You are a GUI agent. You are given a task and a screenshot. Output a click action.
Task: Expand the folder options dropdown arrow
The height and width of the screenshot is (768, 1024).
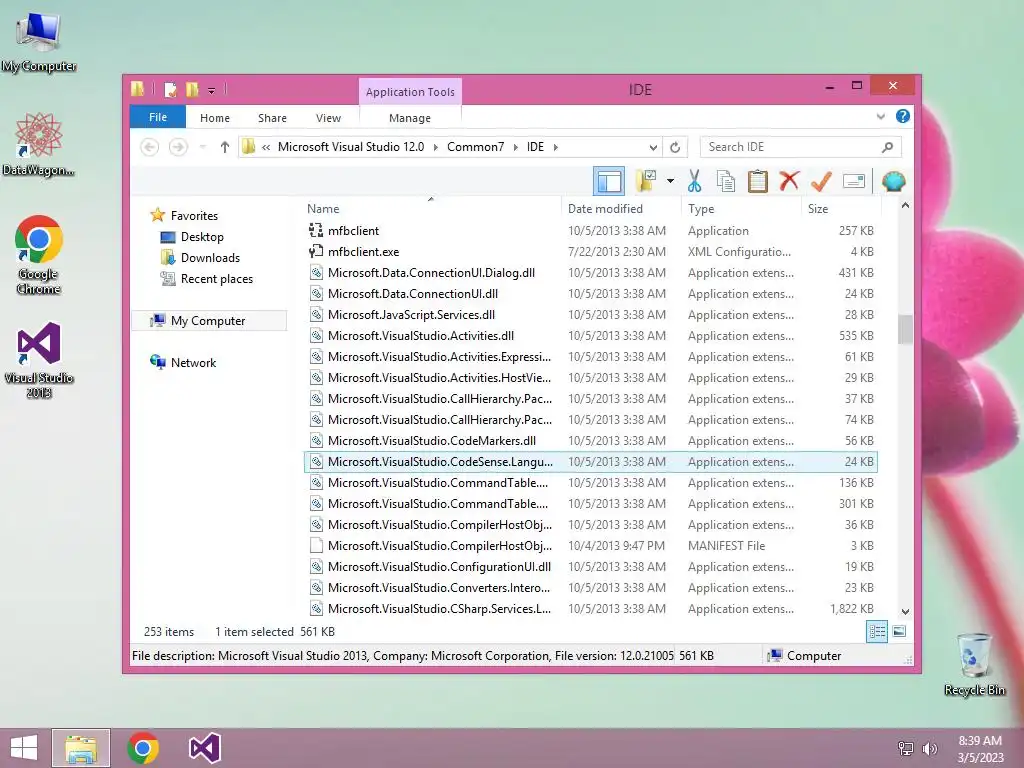pyautogui.click(x=670, y=181)
